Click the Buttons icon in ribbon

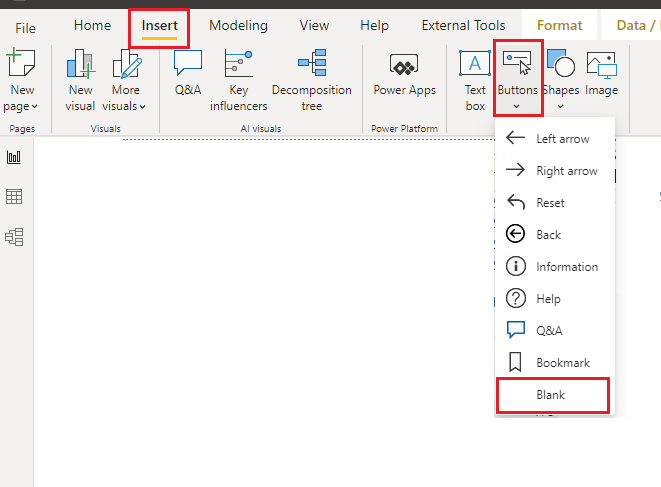point(518,63)
